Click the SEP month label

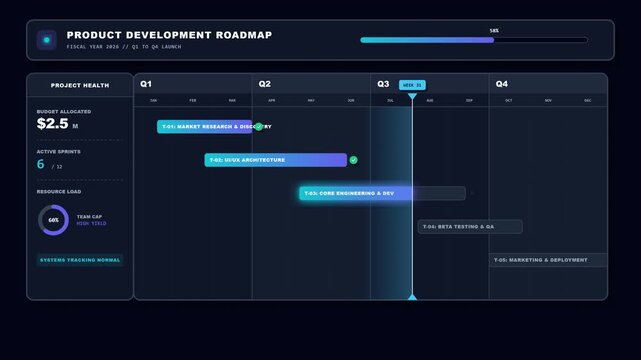click(x=469, y=101)
